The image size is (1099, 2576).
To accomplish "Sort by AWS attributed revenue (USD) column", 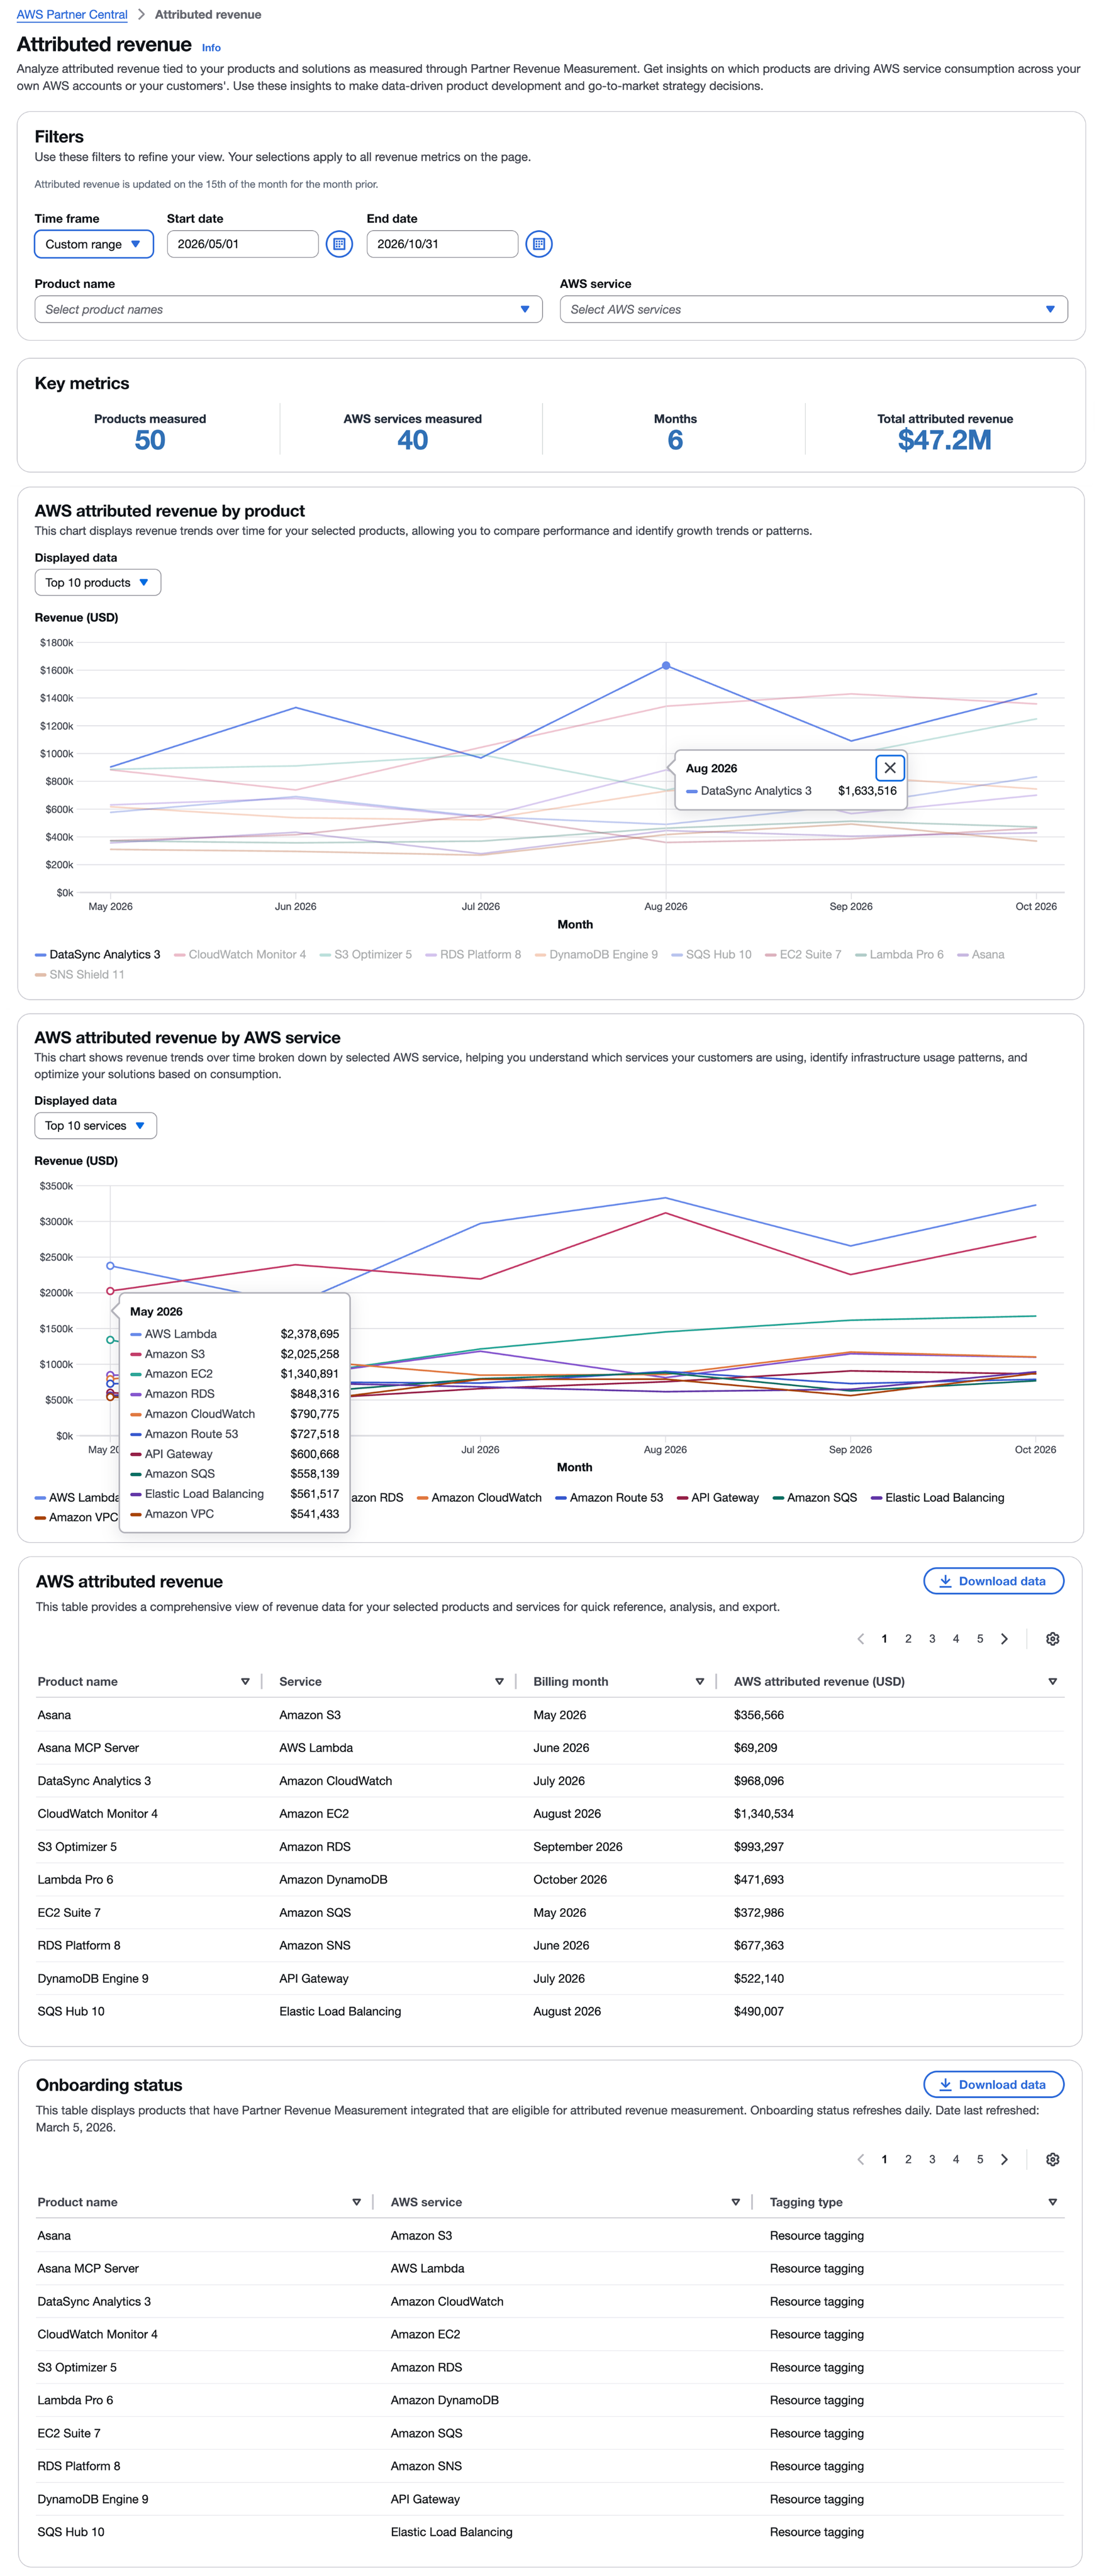I will [x=1052, y=1682].
